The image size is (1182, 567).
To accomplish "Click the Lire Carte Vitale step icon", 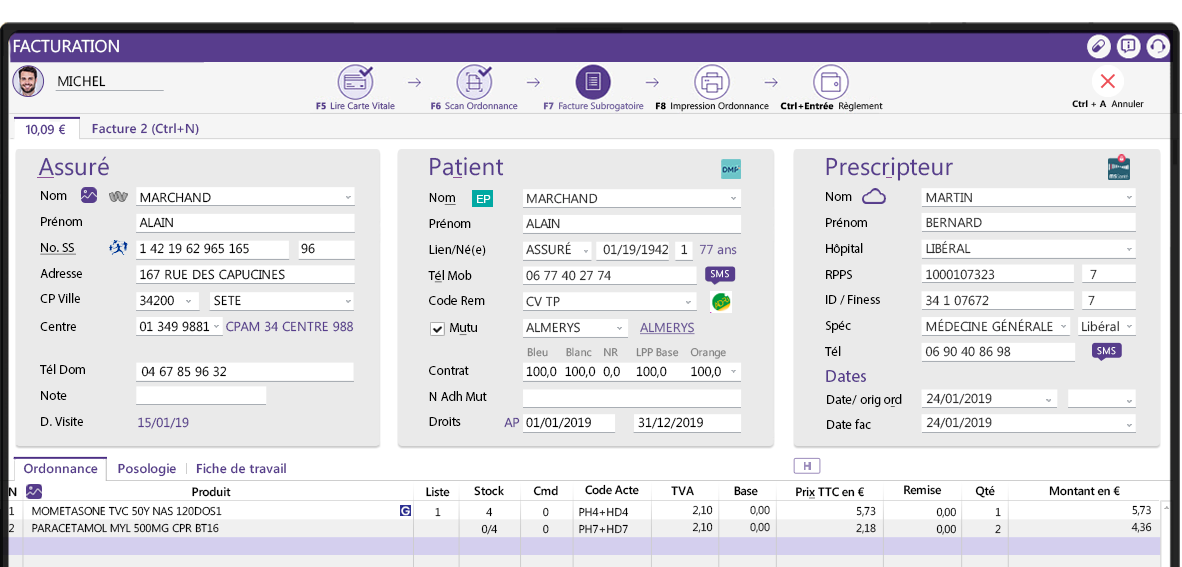I will (355, 81).
